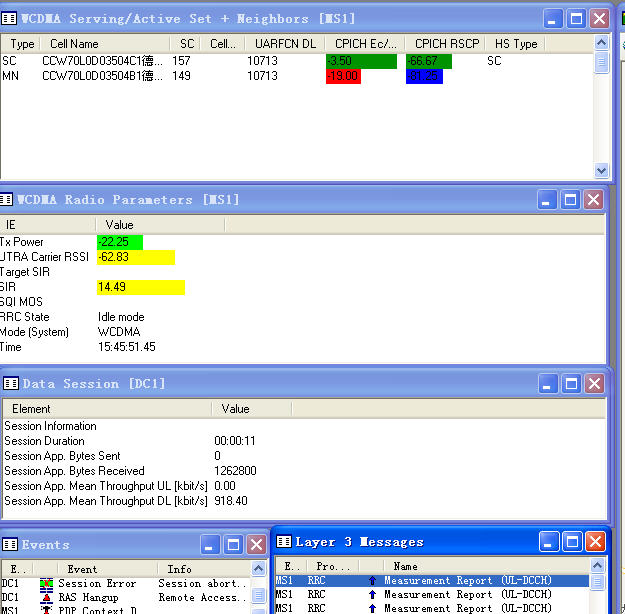
Task: Click the blue -81.25 RSCP value
Action: [424, 76]
